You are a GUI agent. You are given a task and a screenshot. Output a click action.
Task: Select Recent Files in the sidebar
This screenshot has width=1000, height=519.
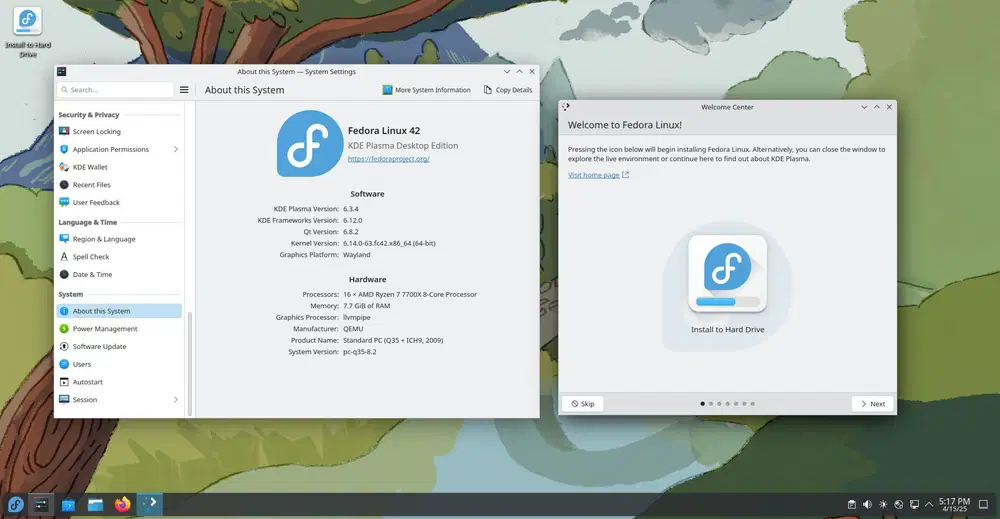click(x=119, y=185)
